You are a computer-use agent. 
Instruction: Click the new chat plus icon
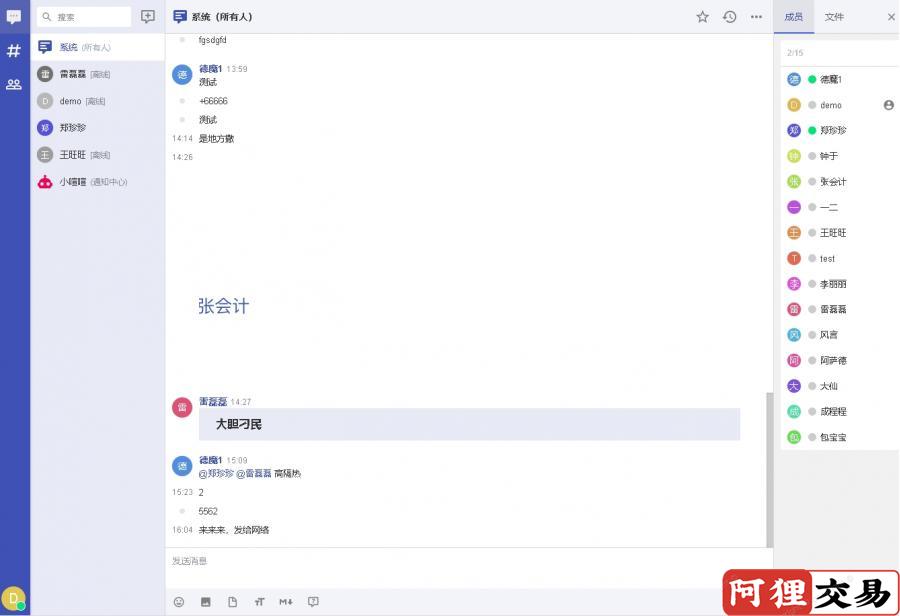coord(148,17)
